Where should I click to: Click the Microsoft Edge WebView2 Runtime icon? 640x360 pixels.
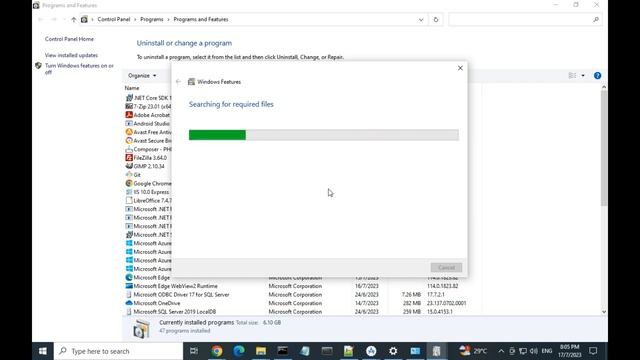tap(129, 286)
